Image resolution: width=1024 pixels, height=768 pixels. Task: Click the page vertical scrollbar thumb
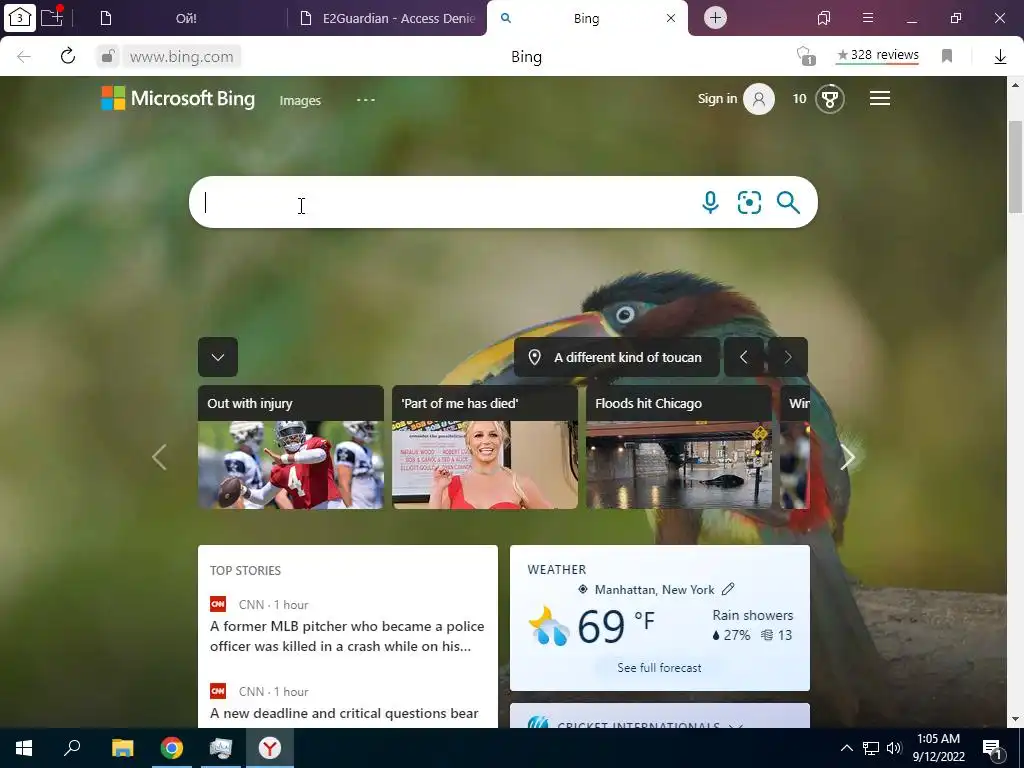pyautogui.click(x=1016, y=167)
